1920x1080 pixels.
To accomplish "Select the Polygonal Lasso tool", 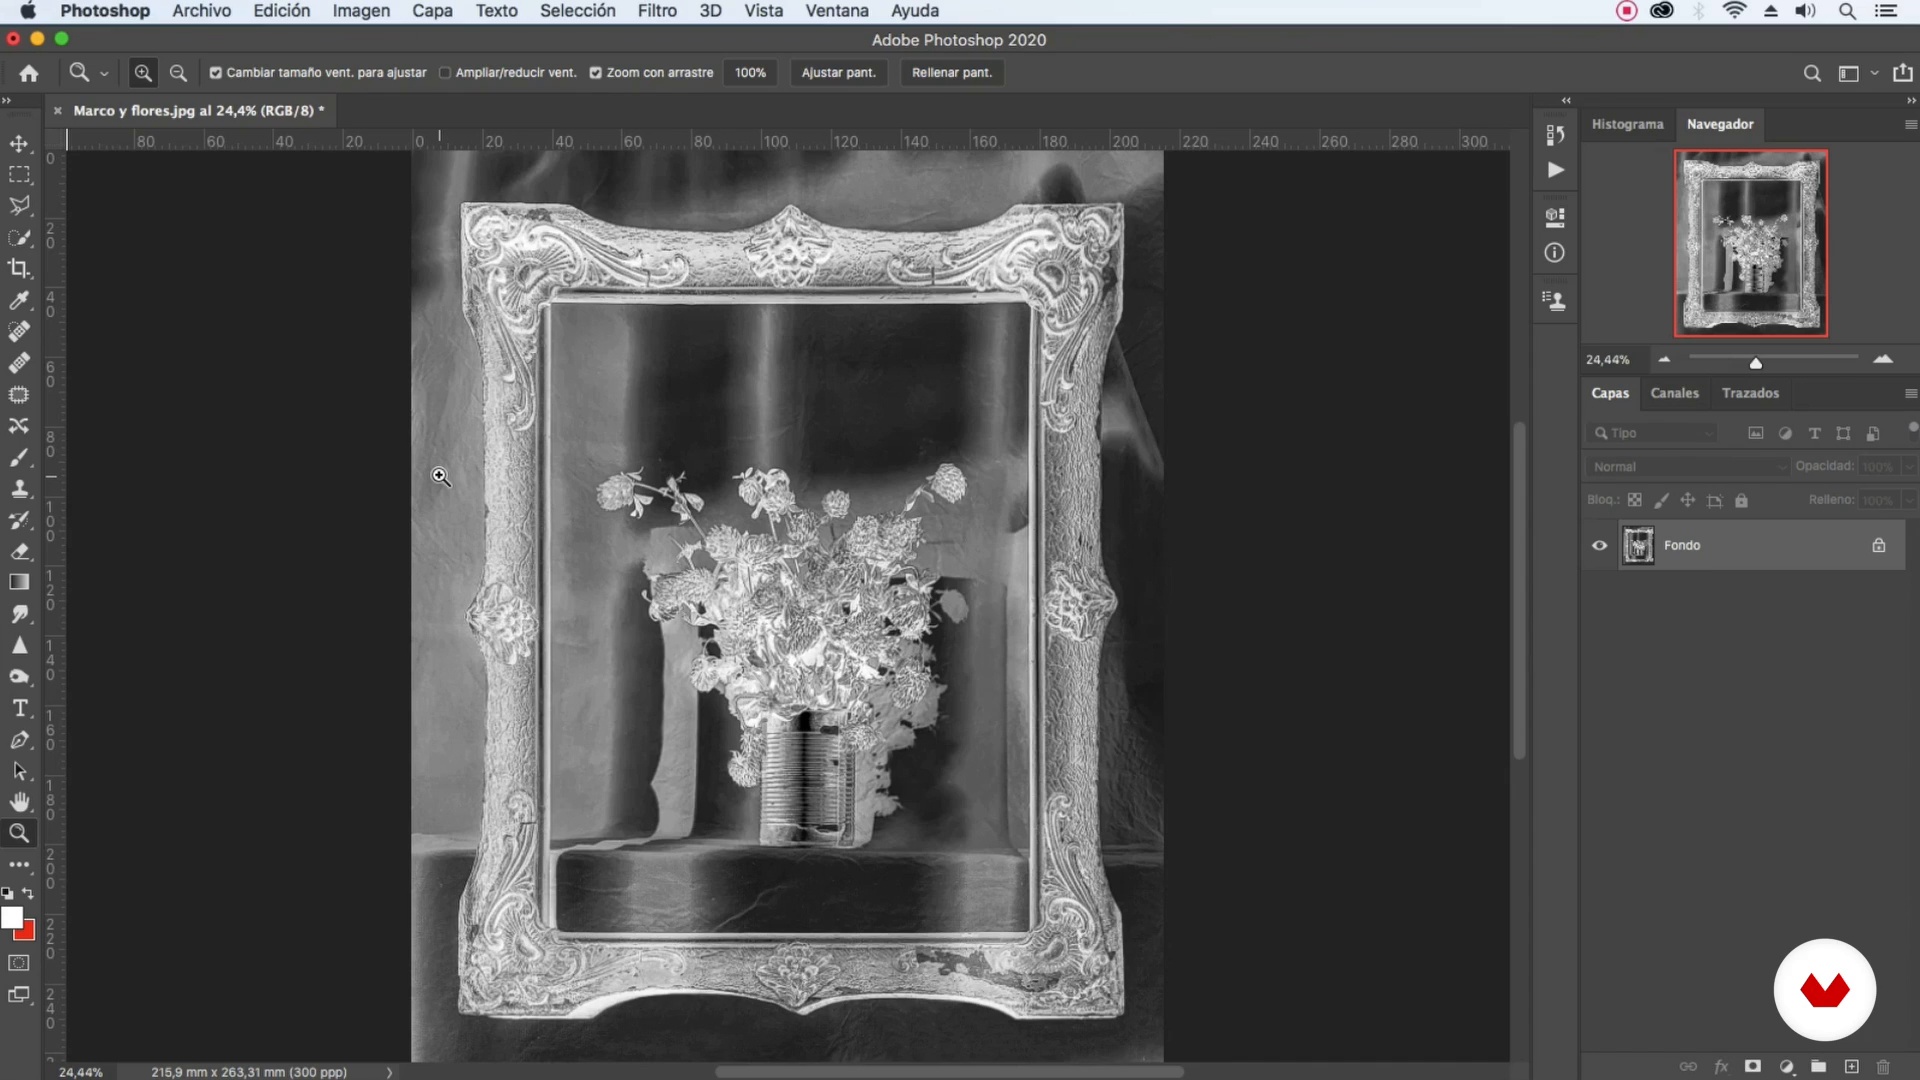I will click(x=19, y=205).
